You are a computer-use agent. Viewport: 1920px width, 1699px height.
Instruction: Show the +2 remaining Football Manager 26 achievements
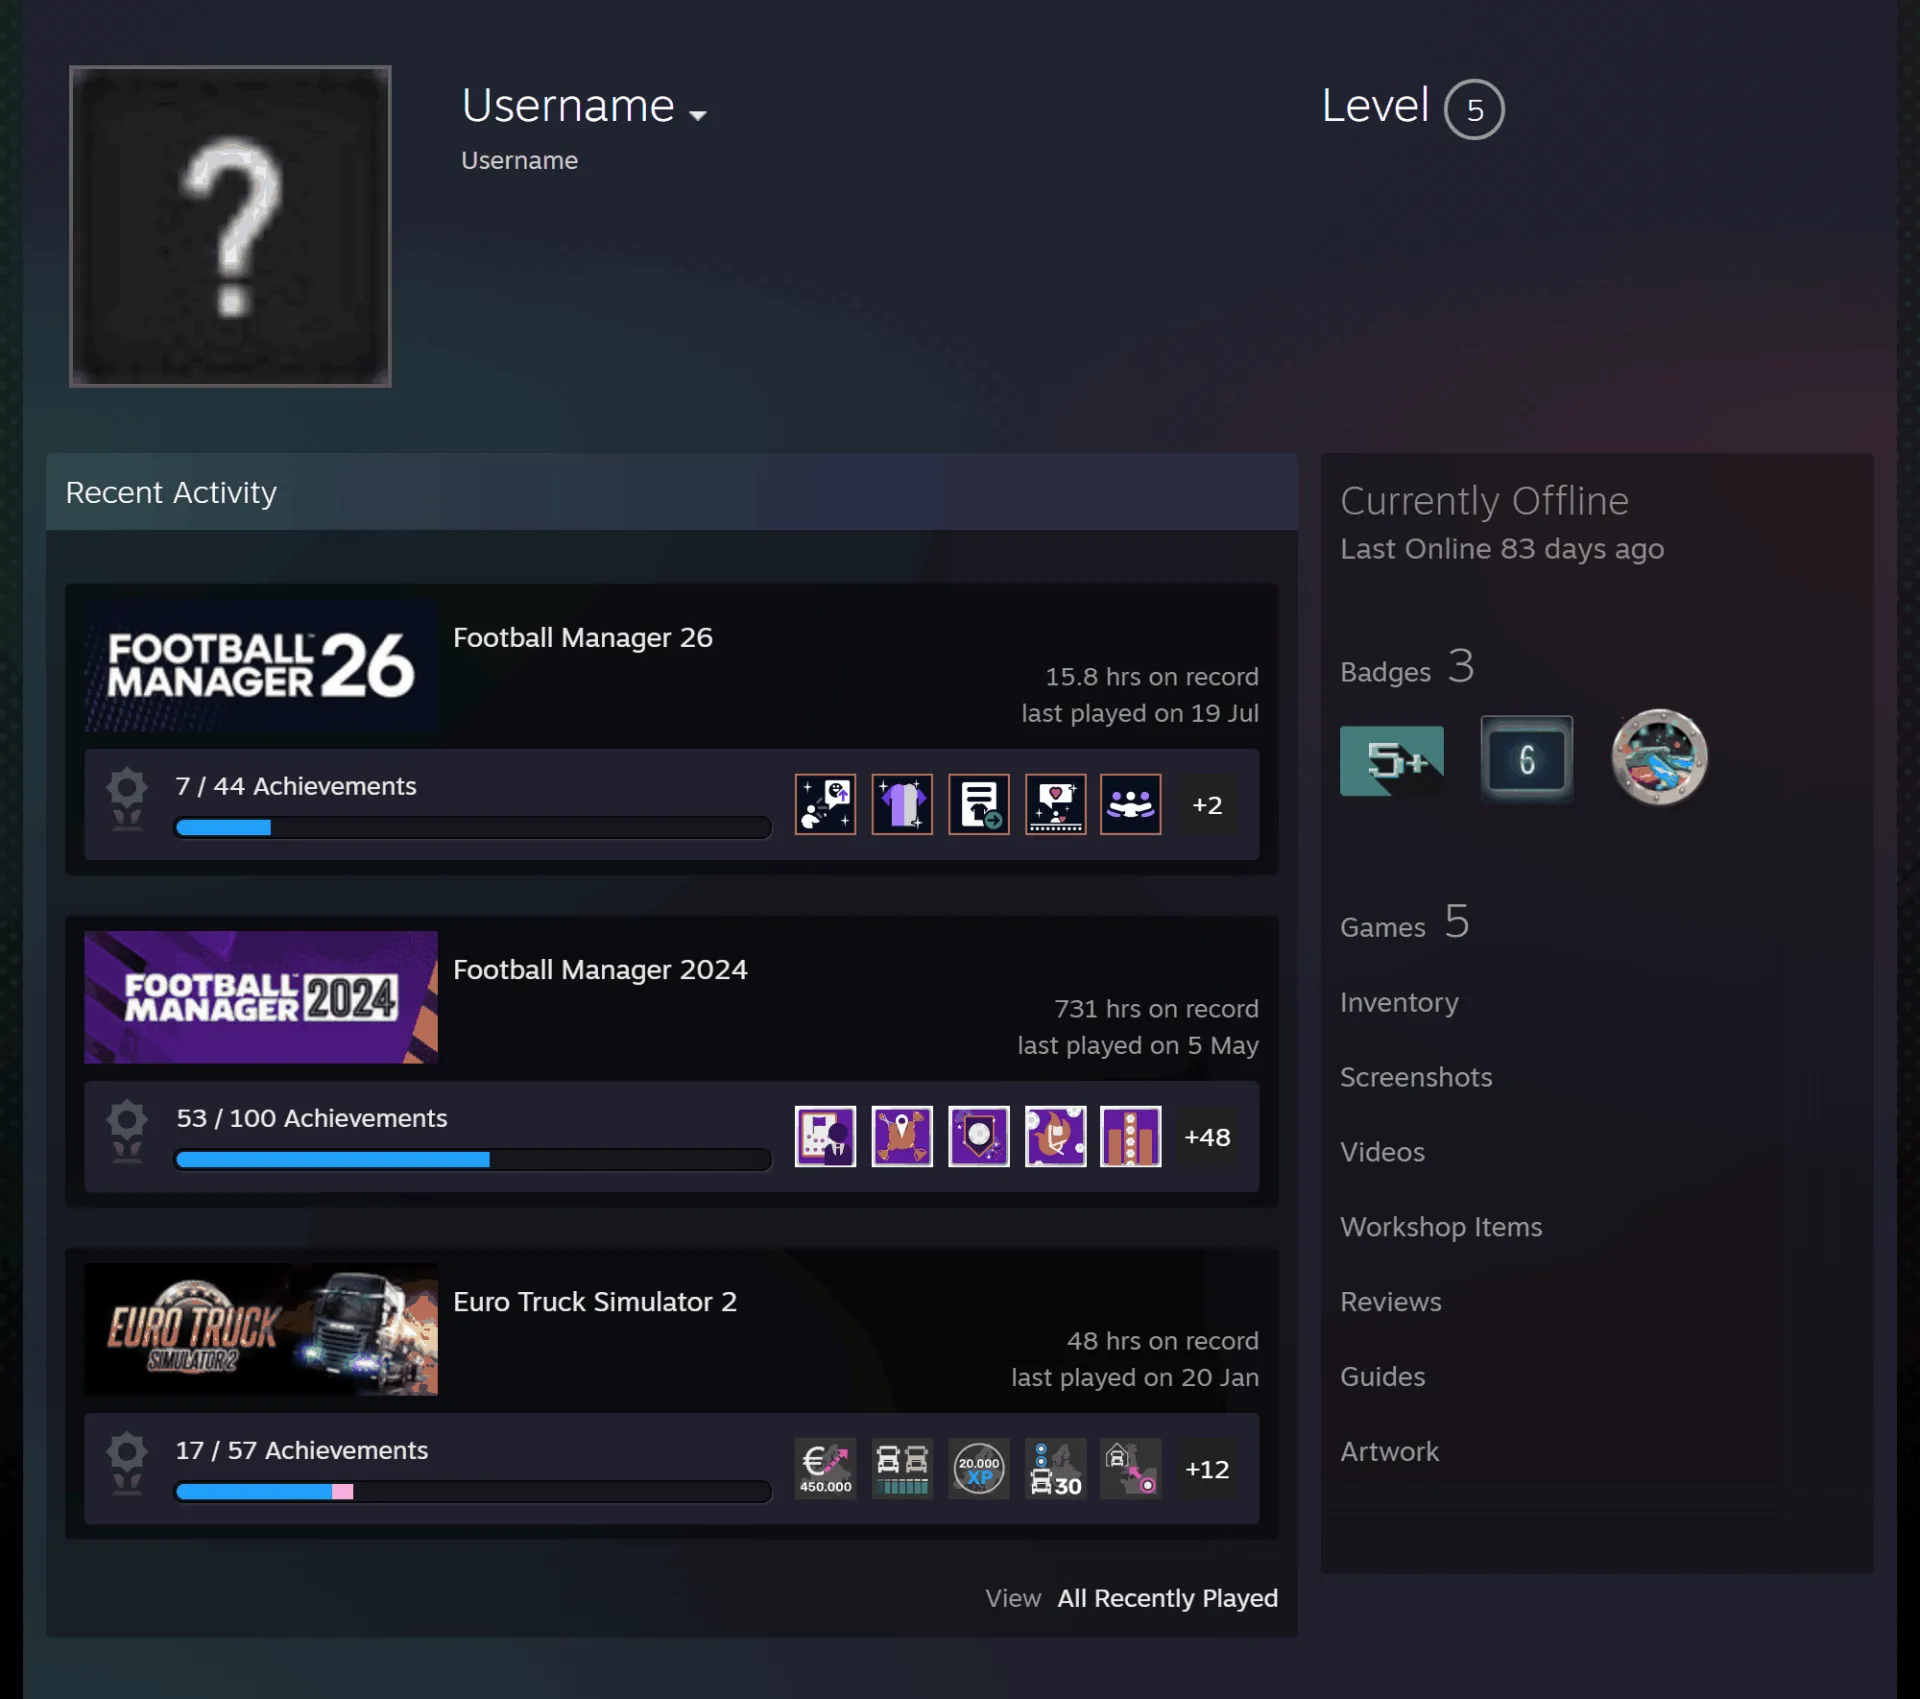(1207, 805)
